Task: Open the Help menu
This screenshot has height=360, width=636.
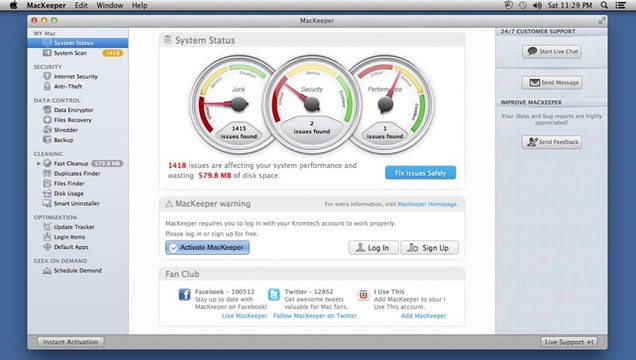Action: [140, 5]
